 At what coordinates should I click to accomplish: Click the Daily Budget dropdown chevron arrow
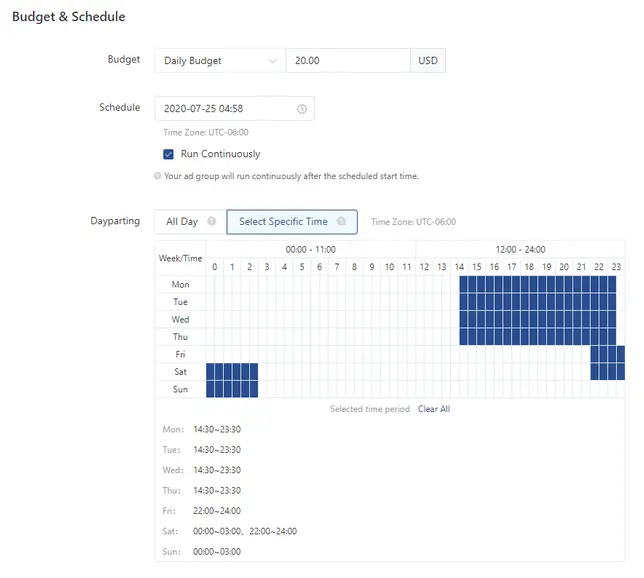[x=273, y=61]
